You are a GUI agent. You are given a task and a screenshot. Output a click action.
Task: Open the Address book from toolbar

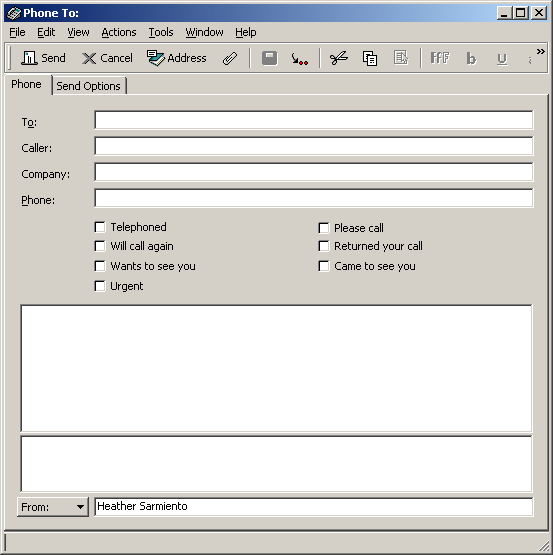point(176,58)
